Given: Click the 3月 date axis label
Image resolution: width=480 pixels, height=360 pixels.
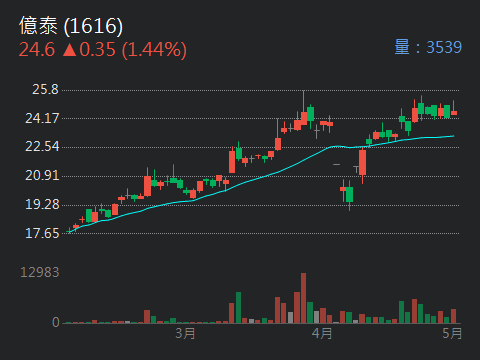Looking at the screenshot, I should click(x=185, y=333).
